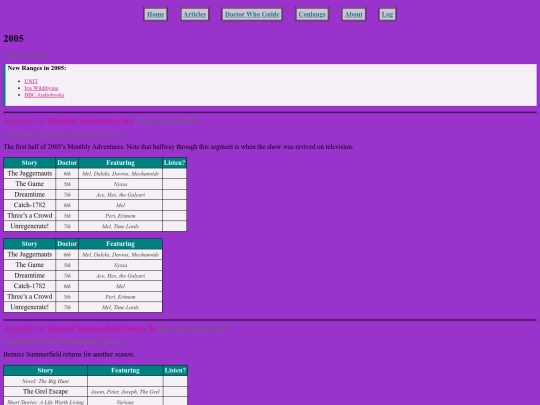Click 'Nyssa' in the table without Listen? column

[120, 265]
